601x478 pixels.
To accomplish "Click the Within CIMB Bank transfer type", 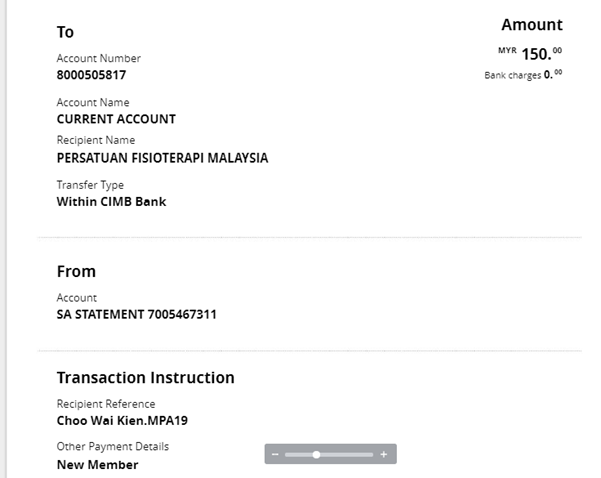I will point(111,201).
